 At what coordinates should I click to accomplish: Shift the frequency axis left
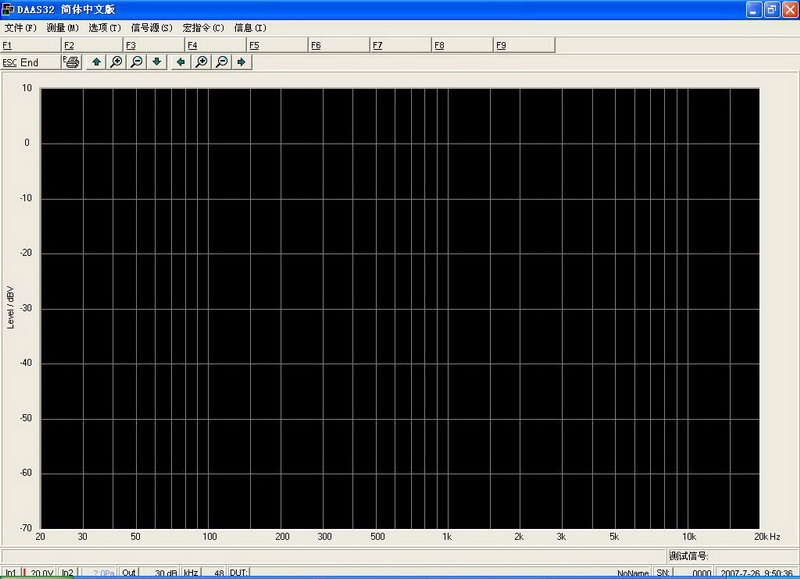pos(181,62)
